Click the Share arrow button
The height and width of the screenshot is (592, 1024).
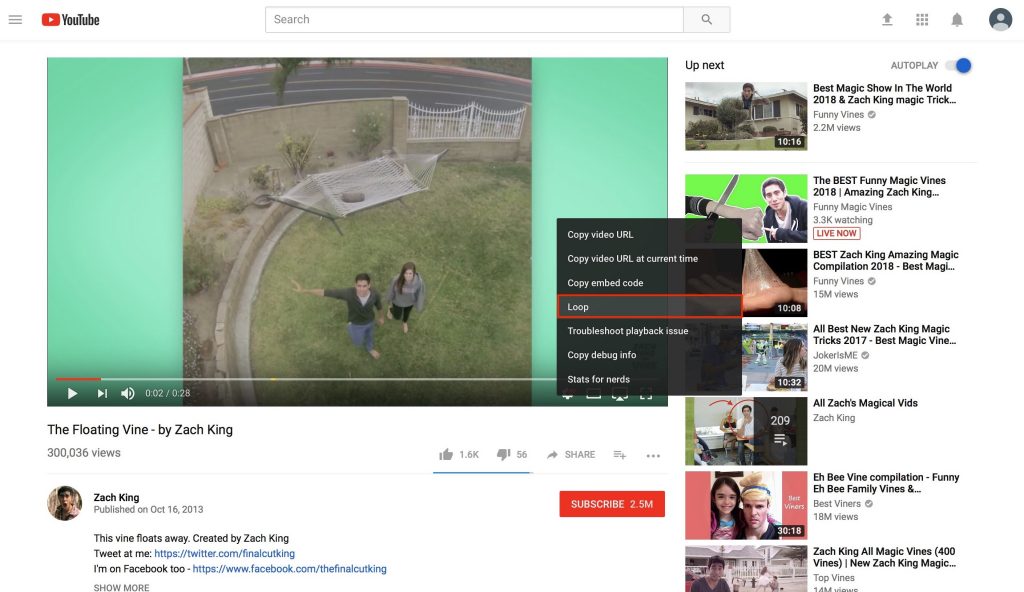click(571, 454)
